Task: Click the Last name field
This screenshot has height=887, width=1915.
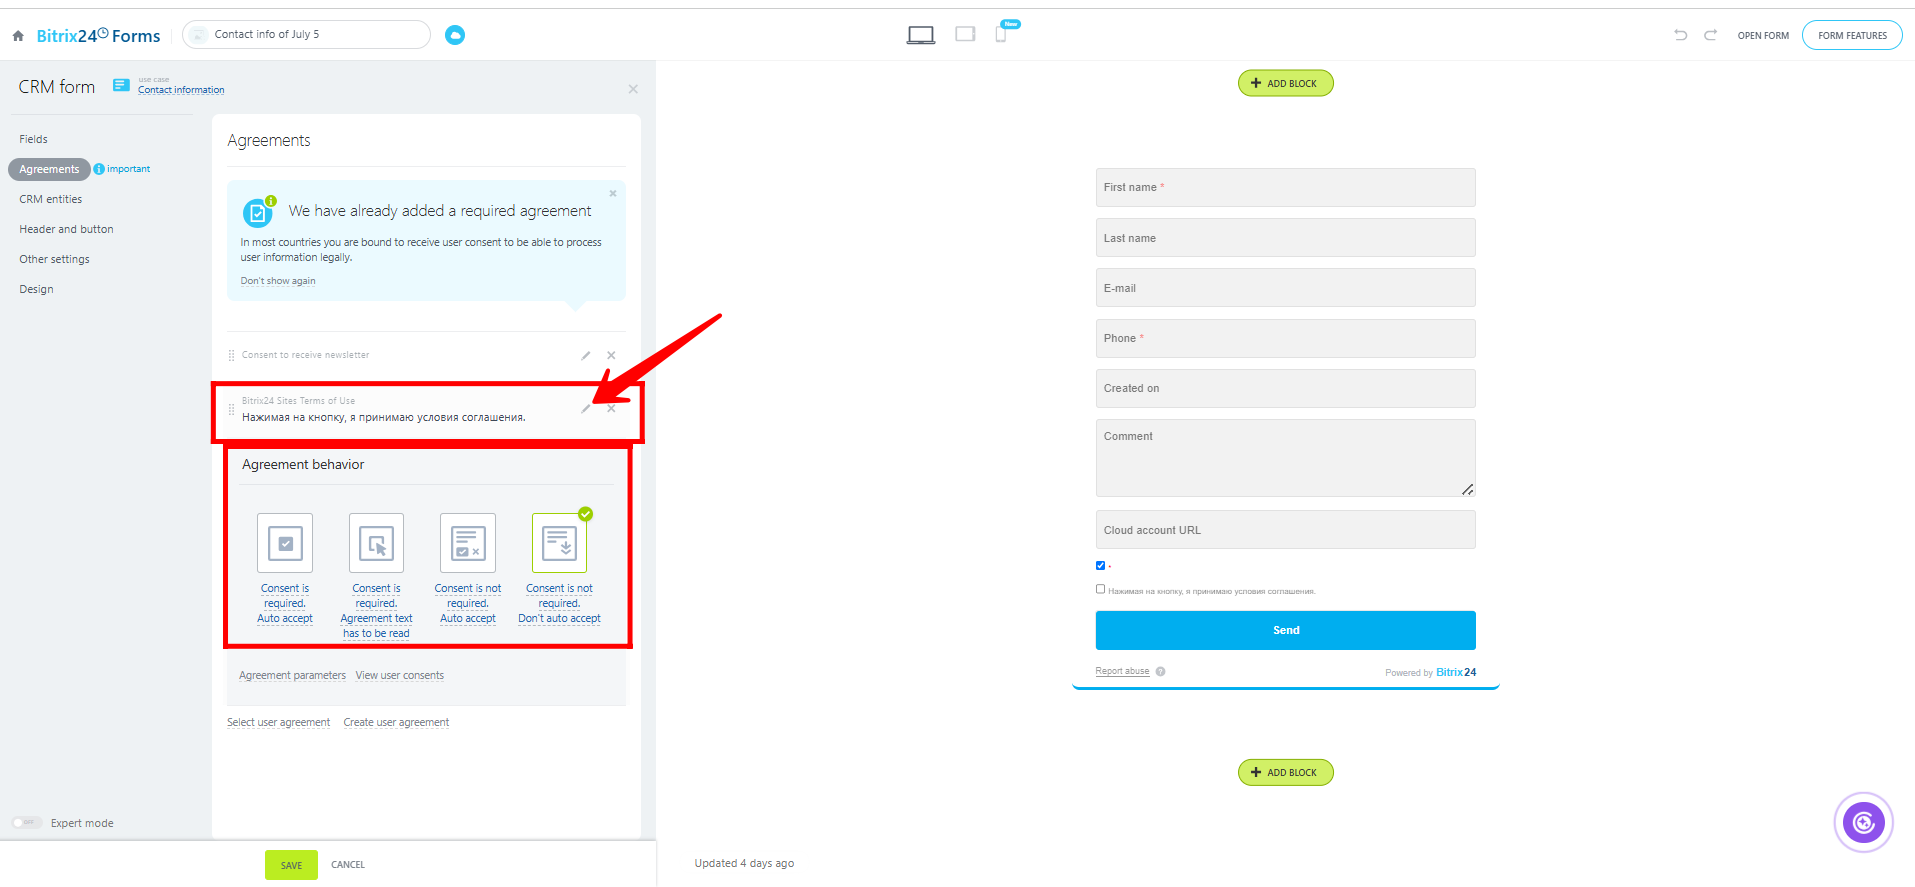Action: (1285, 238)
